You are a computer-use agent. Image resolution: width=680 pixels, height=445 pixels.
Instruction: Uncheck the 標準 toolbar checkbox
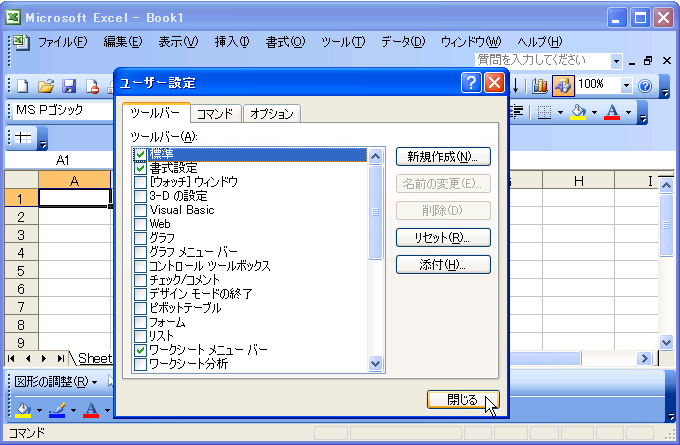click(140, 154)
